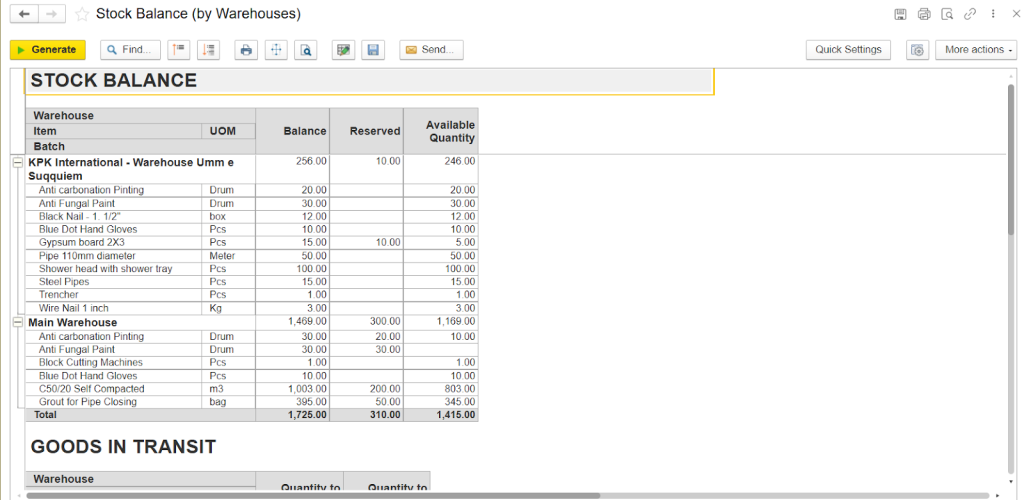Image resolution: width=1024 pixels, height=500 pixels.
Task: Print the report using toolbar printer icon
Action: point(246,50)
